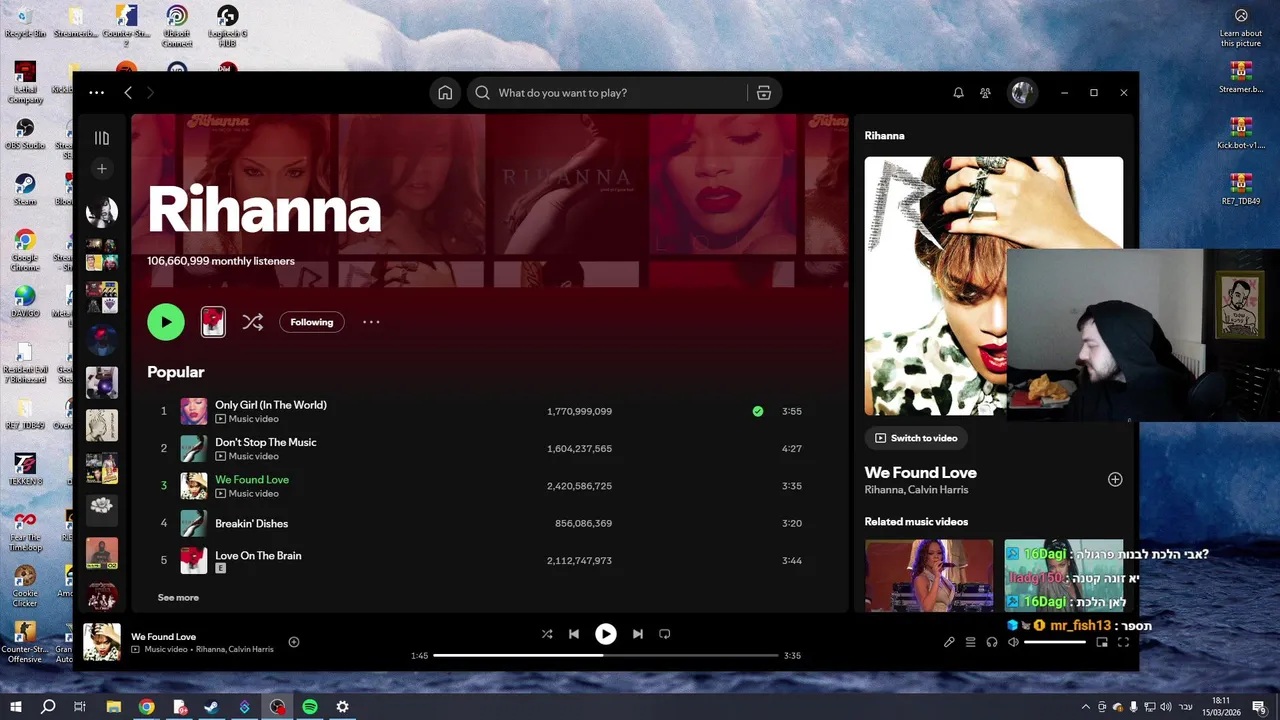Open OBS Studio from the taskbar
Screen dimensions: 1280x720
pyautogui.click(x=277, y=707)
